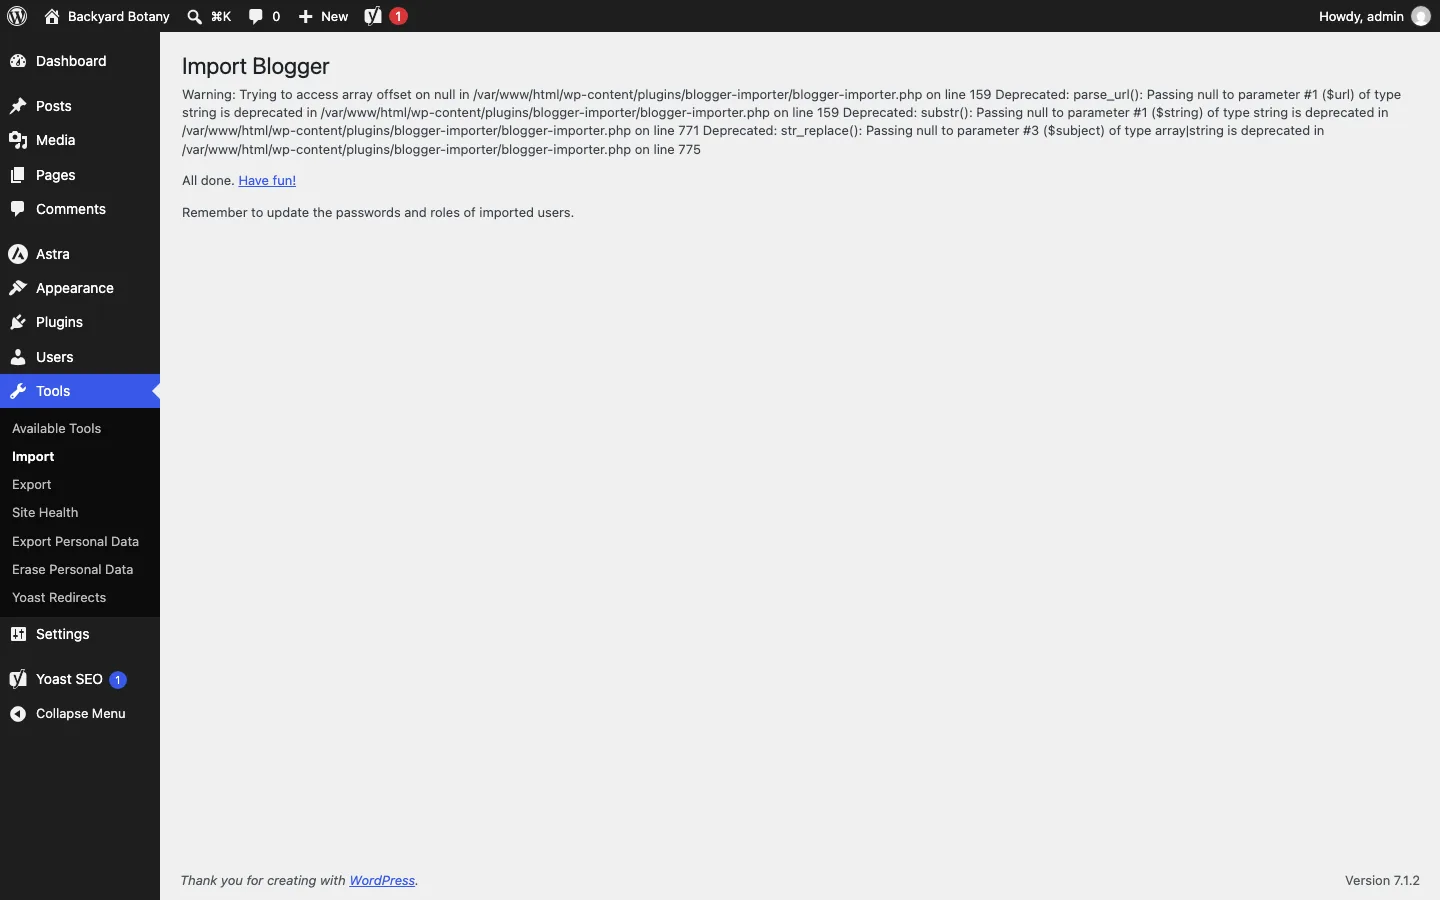Viewport: 1440px width, 900px height.
Task: Click the Media icon in sidebar
Action: tap(18, 141)
